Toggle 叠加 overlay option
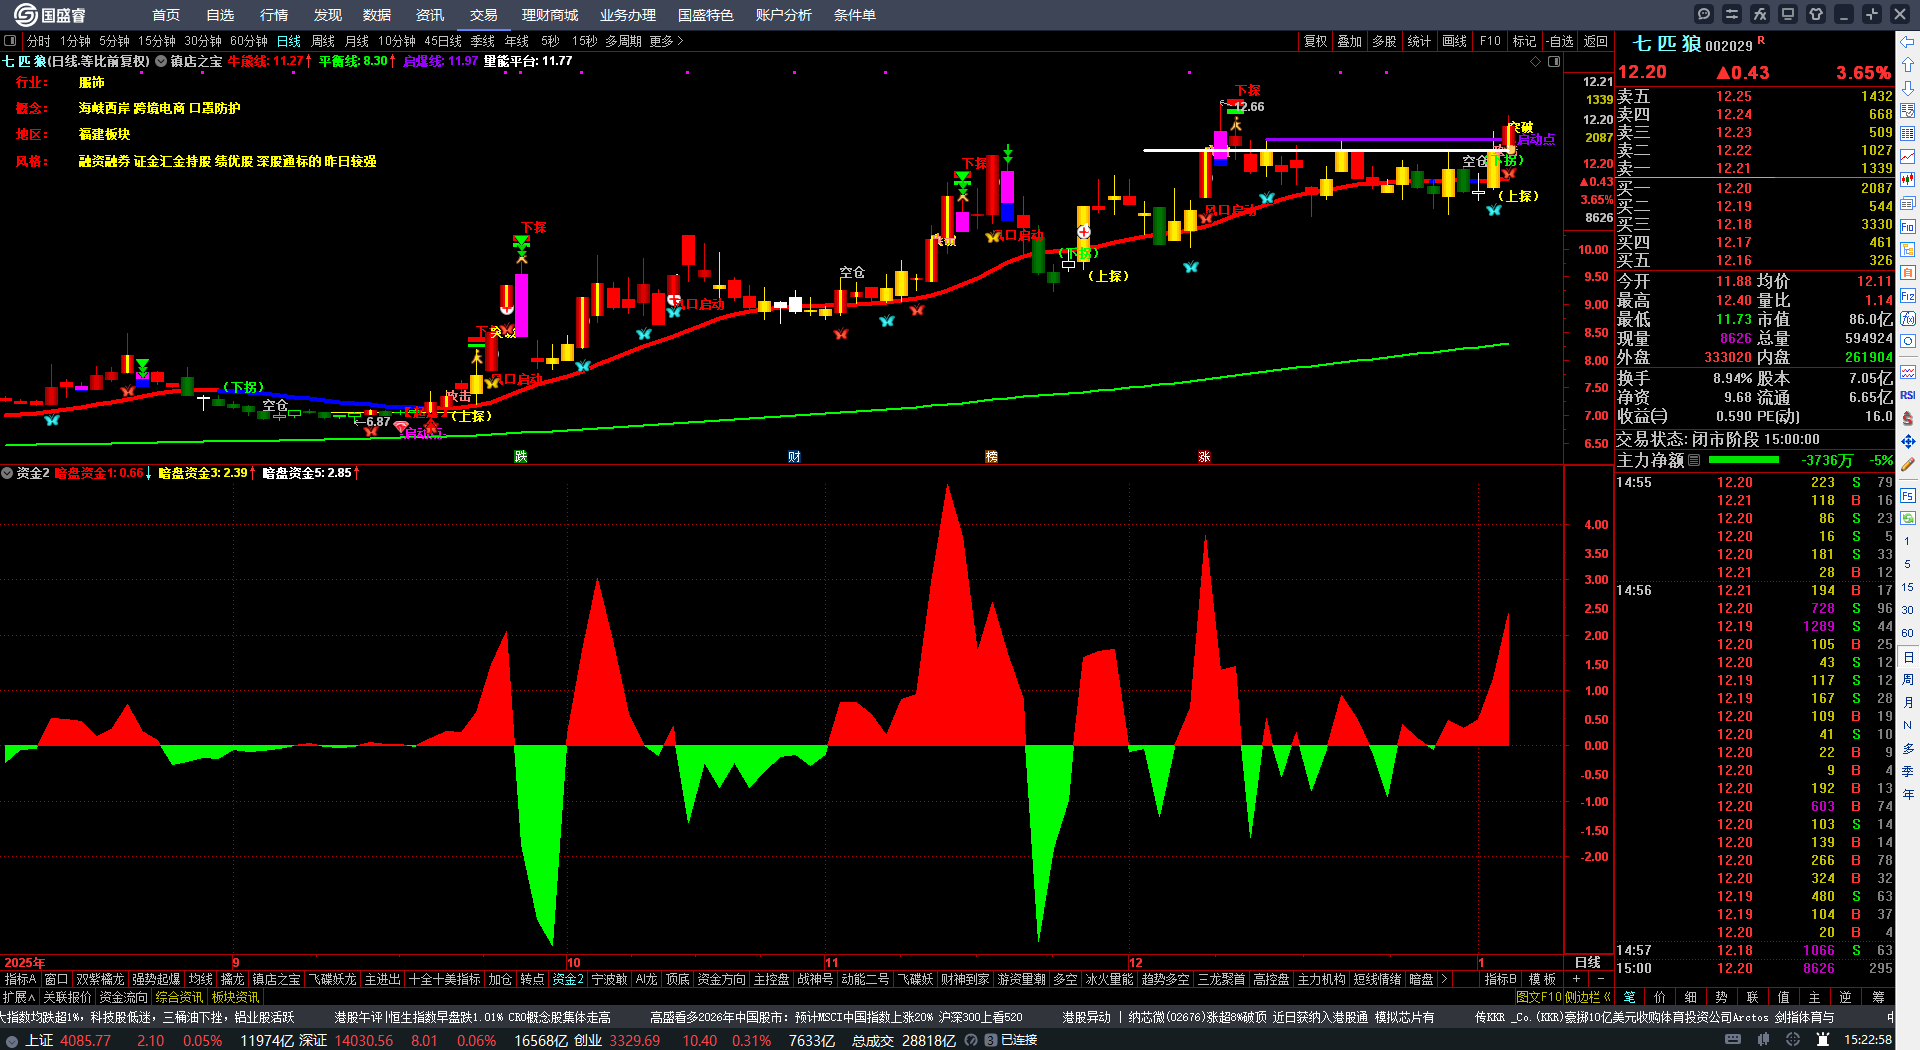Screen dimensions: 1920x1050 (x=1350, y=41)
